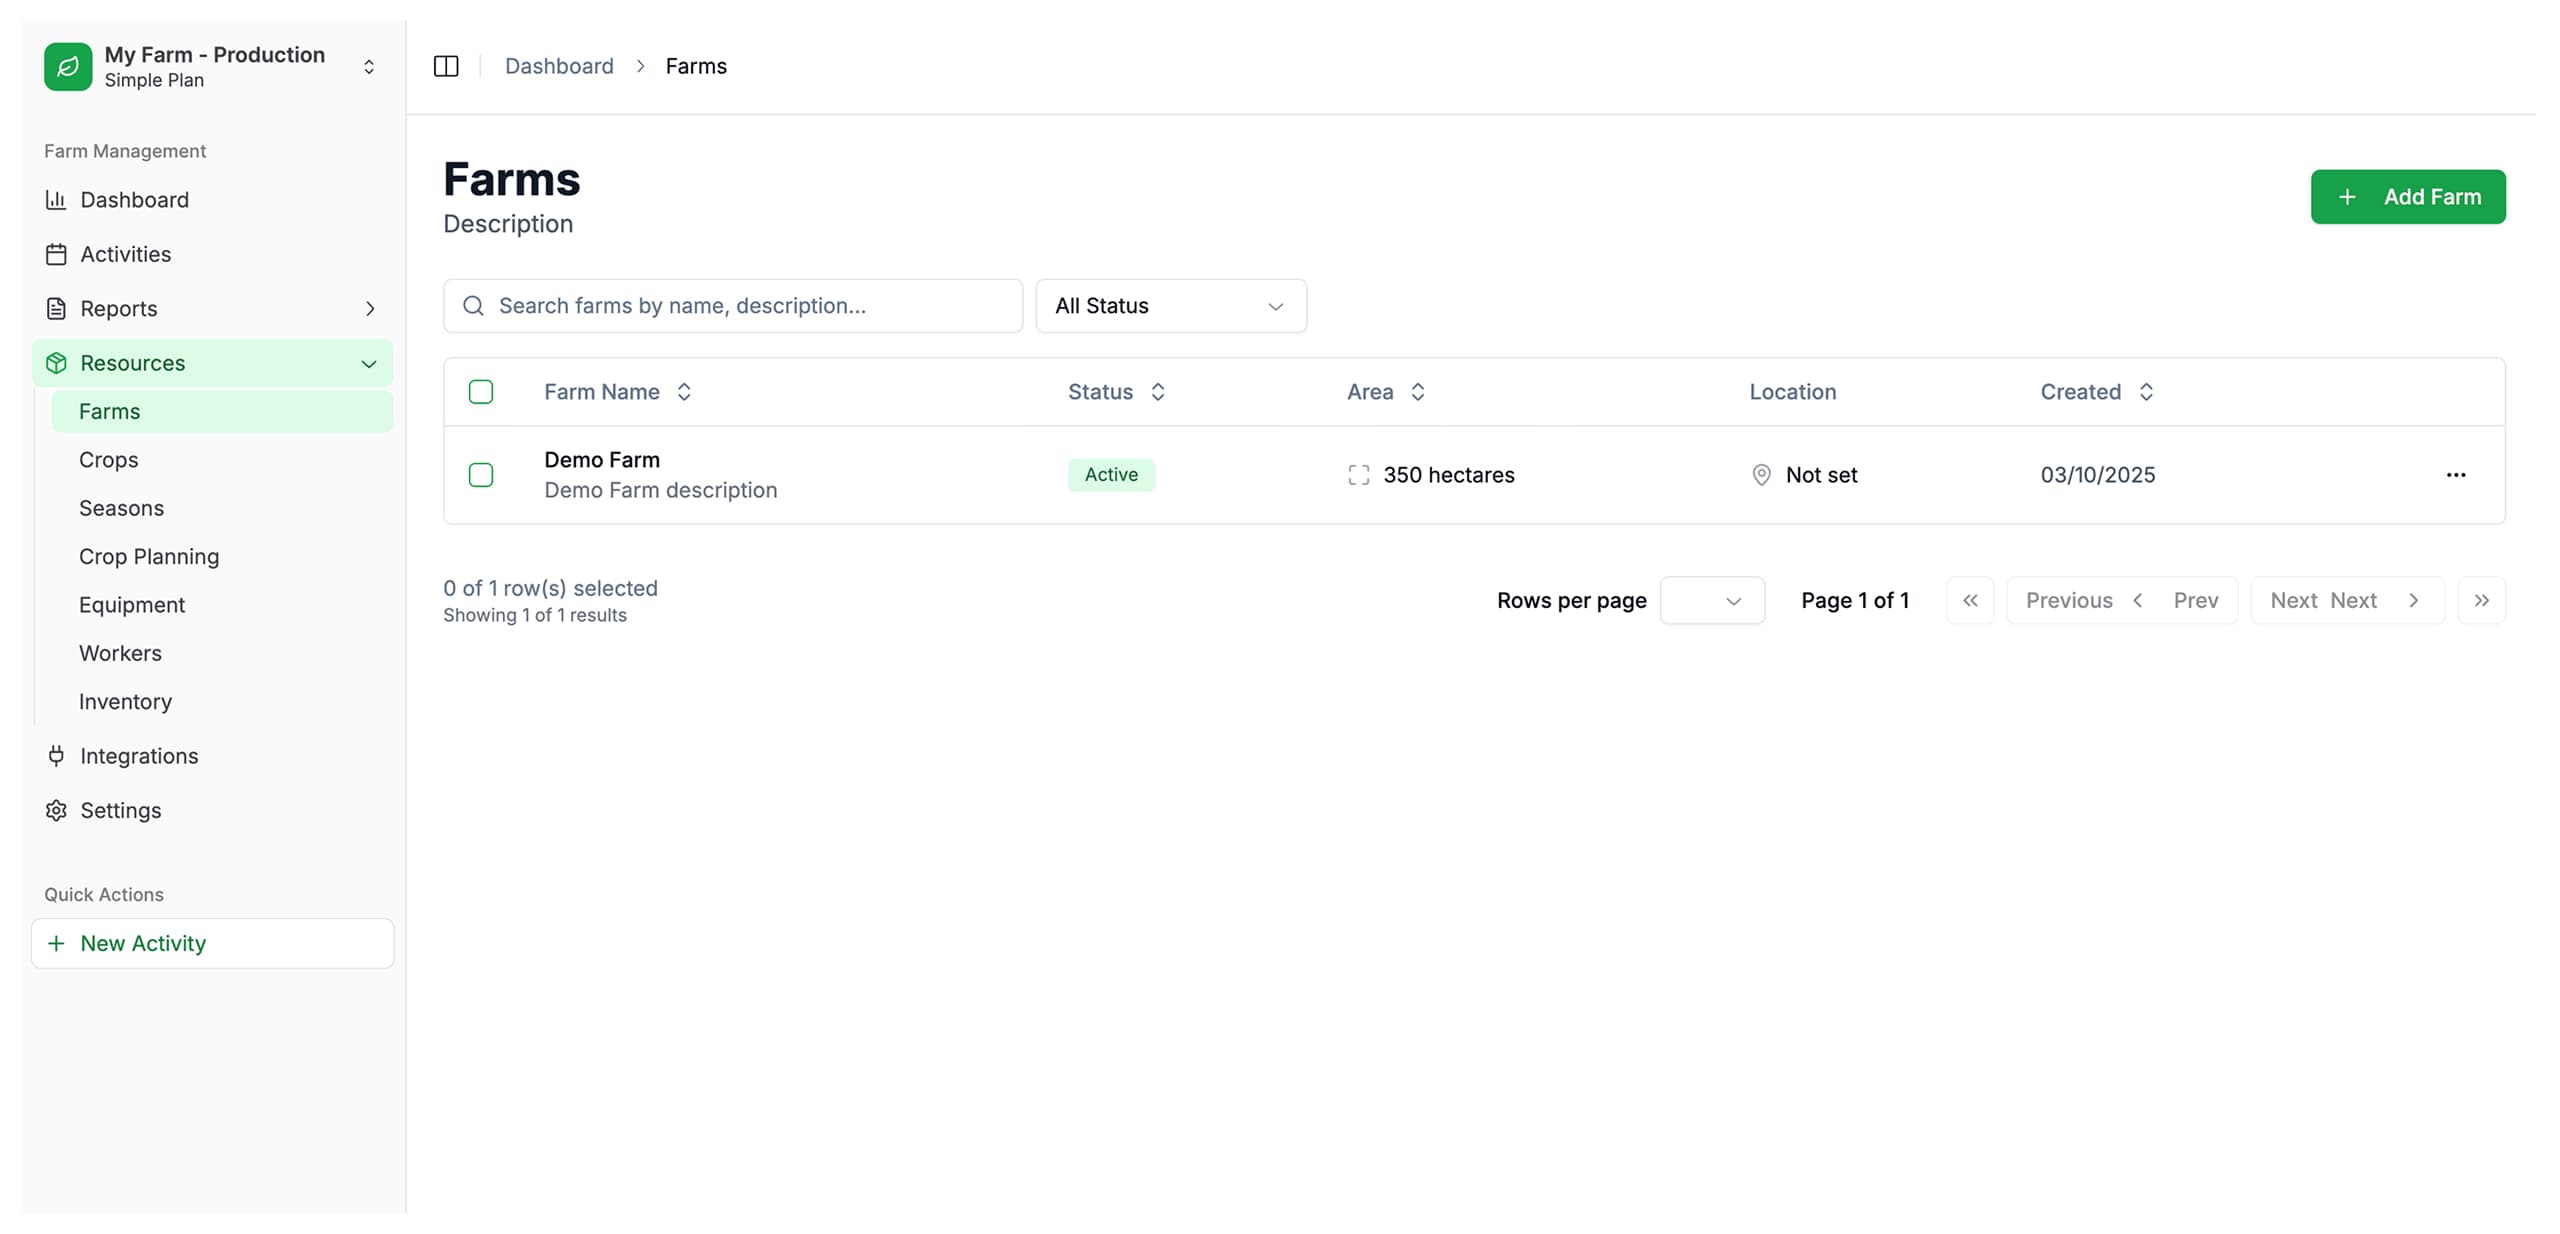Viewport: 2560px width, 1234px height.
Task: Sort table by Status arrows icon
Action: [x=1157, y=392]
